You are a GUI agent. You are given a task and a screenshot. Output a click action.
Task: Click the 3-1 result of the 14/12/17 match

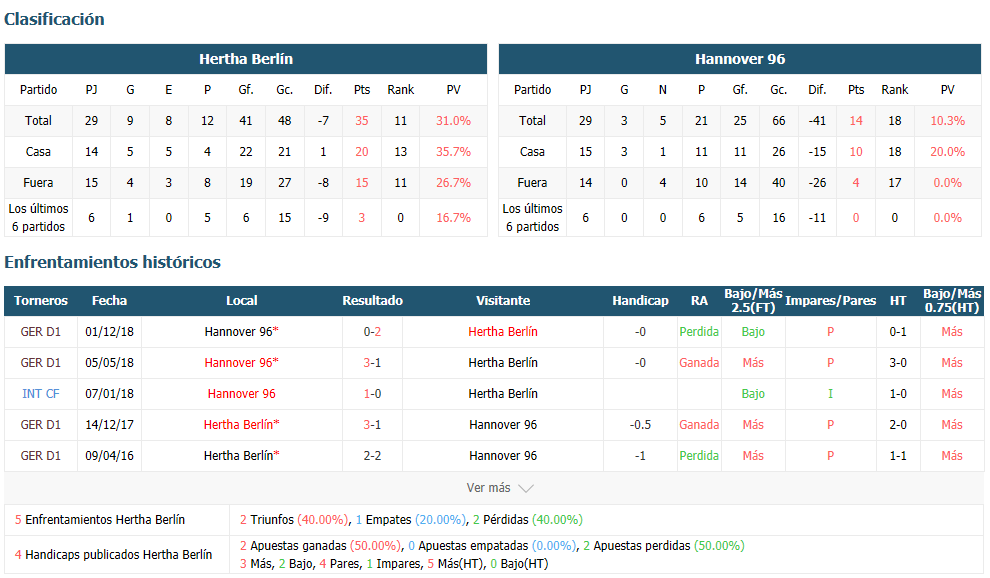tap(373, 424)
